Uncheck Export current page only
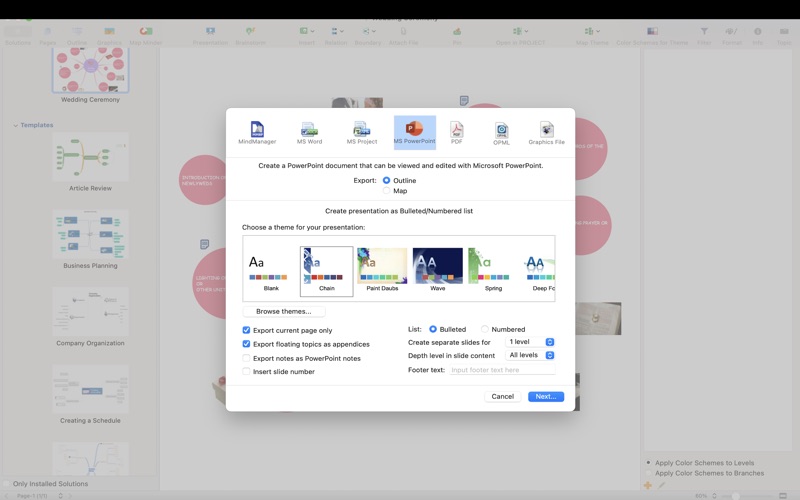 [x=246, y=330]
